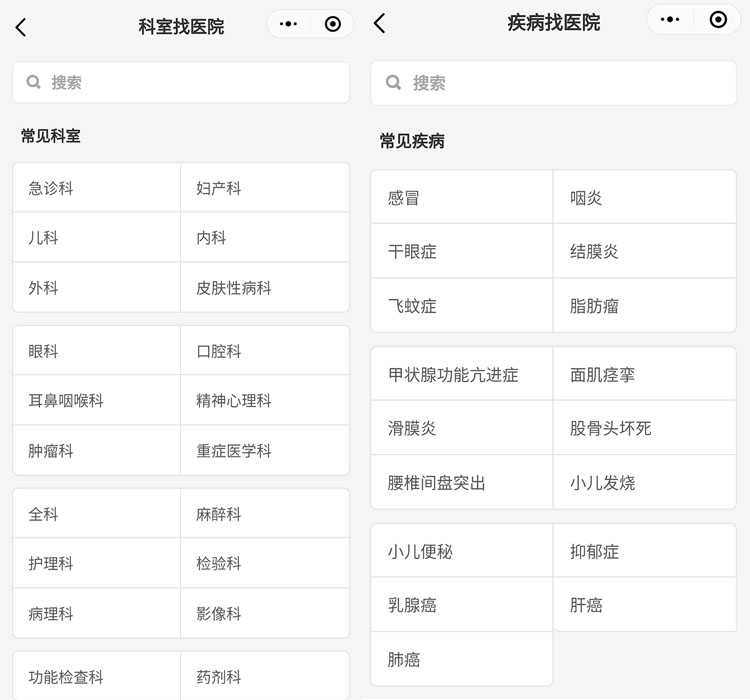This screenshot has width=750, height=700.
Task: Tap 病理科 department
Action: coord(97,613)
